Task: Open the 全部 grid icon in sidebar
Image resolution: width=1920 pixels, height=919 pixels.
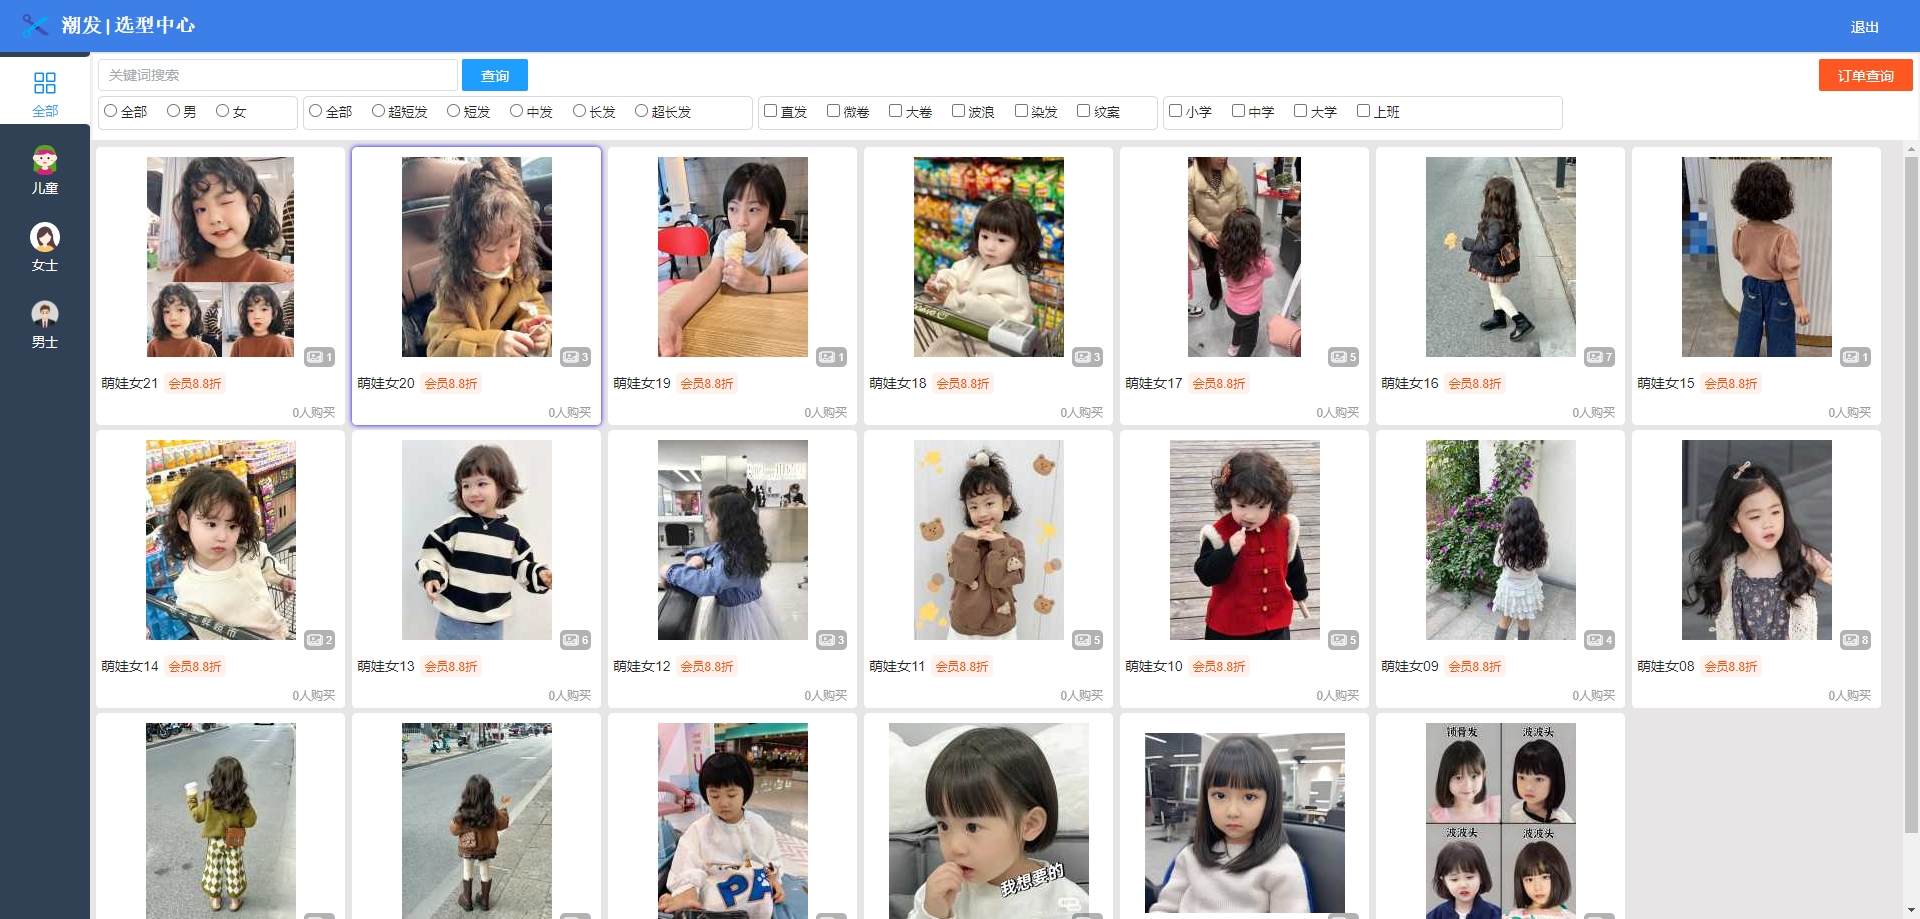Action: (x=45, y=83)
